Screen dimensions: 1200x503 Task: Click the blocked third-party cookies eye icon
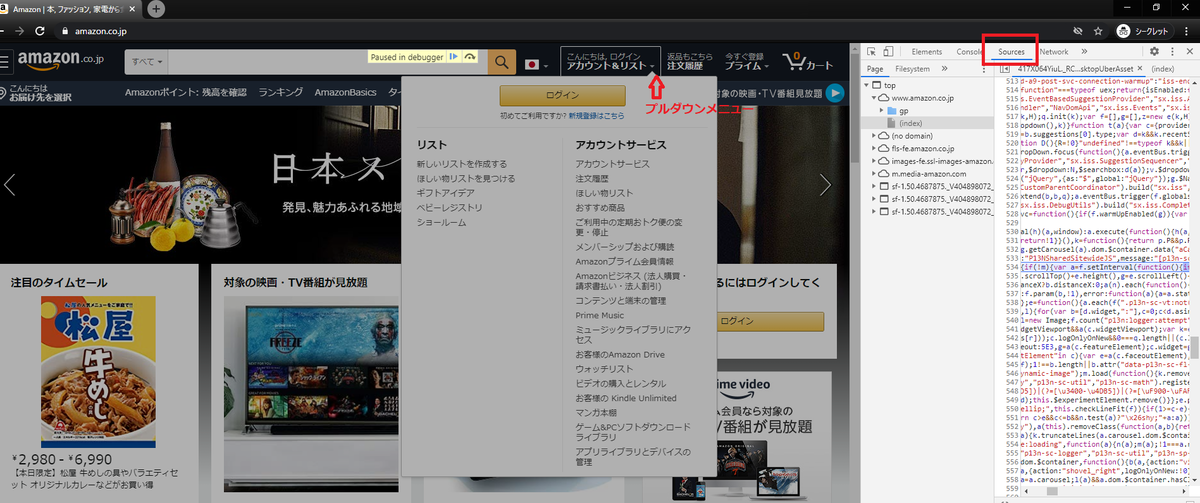point(1078,31)
